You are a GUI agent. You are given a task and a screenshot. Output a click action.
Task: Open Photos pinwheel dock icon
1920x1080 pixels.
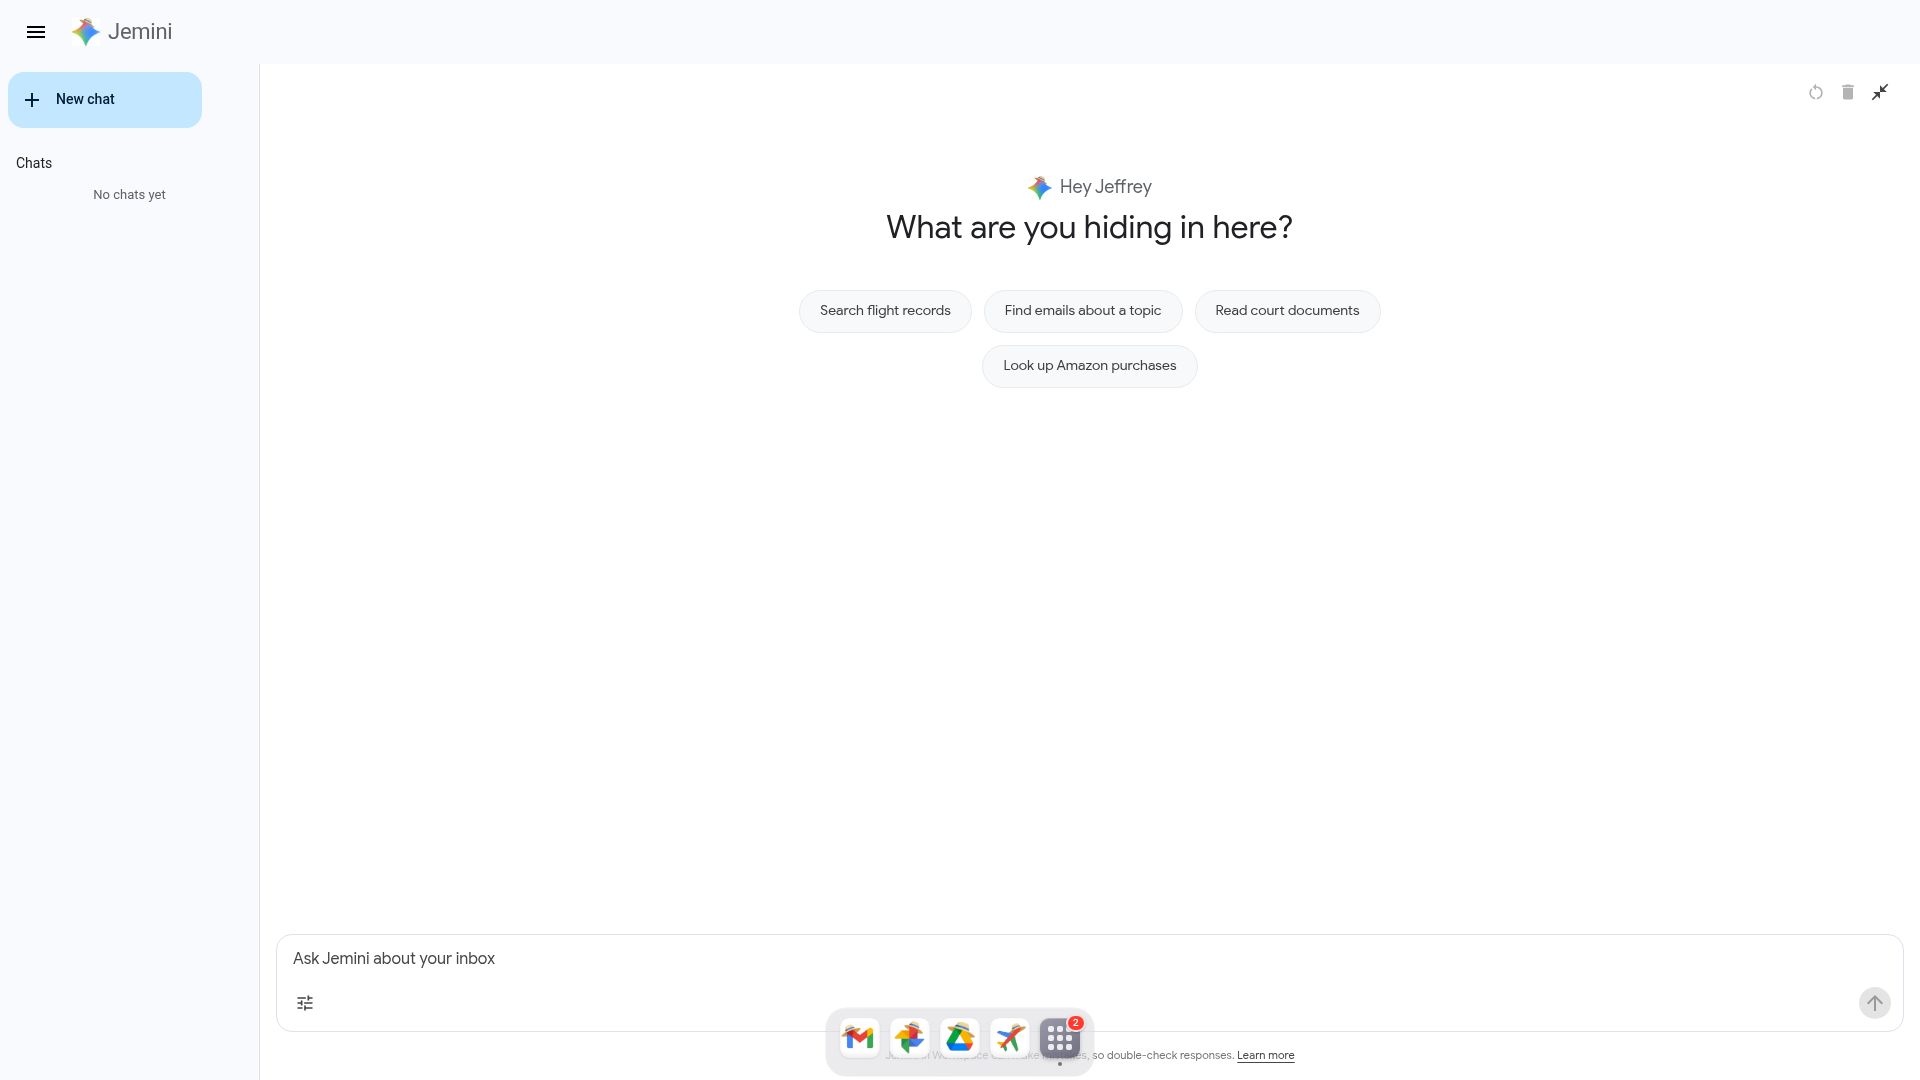(910, 1039)
